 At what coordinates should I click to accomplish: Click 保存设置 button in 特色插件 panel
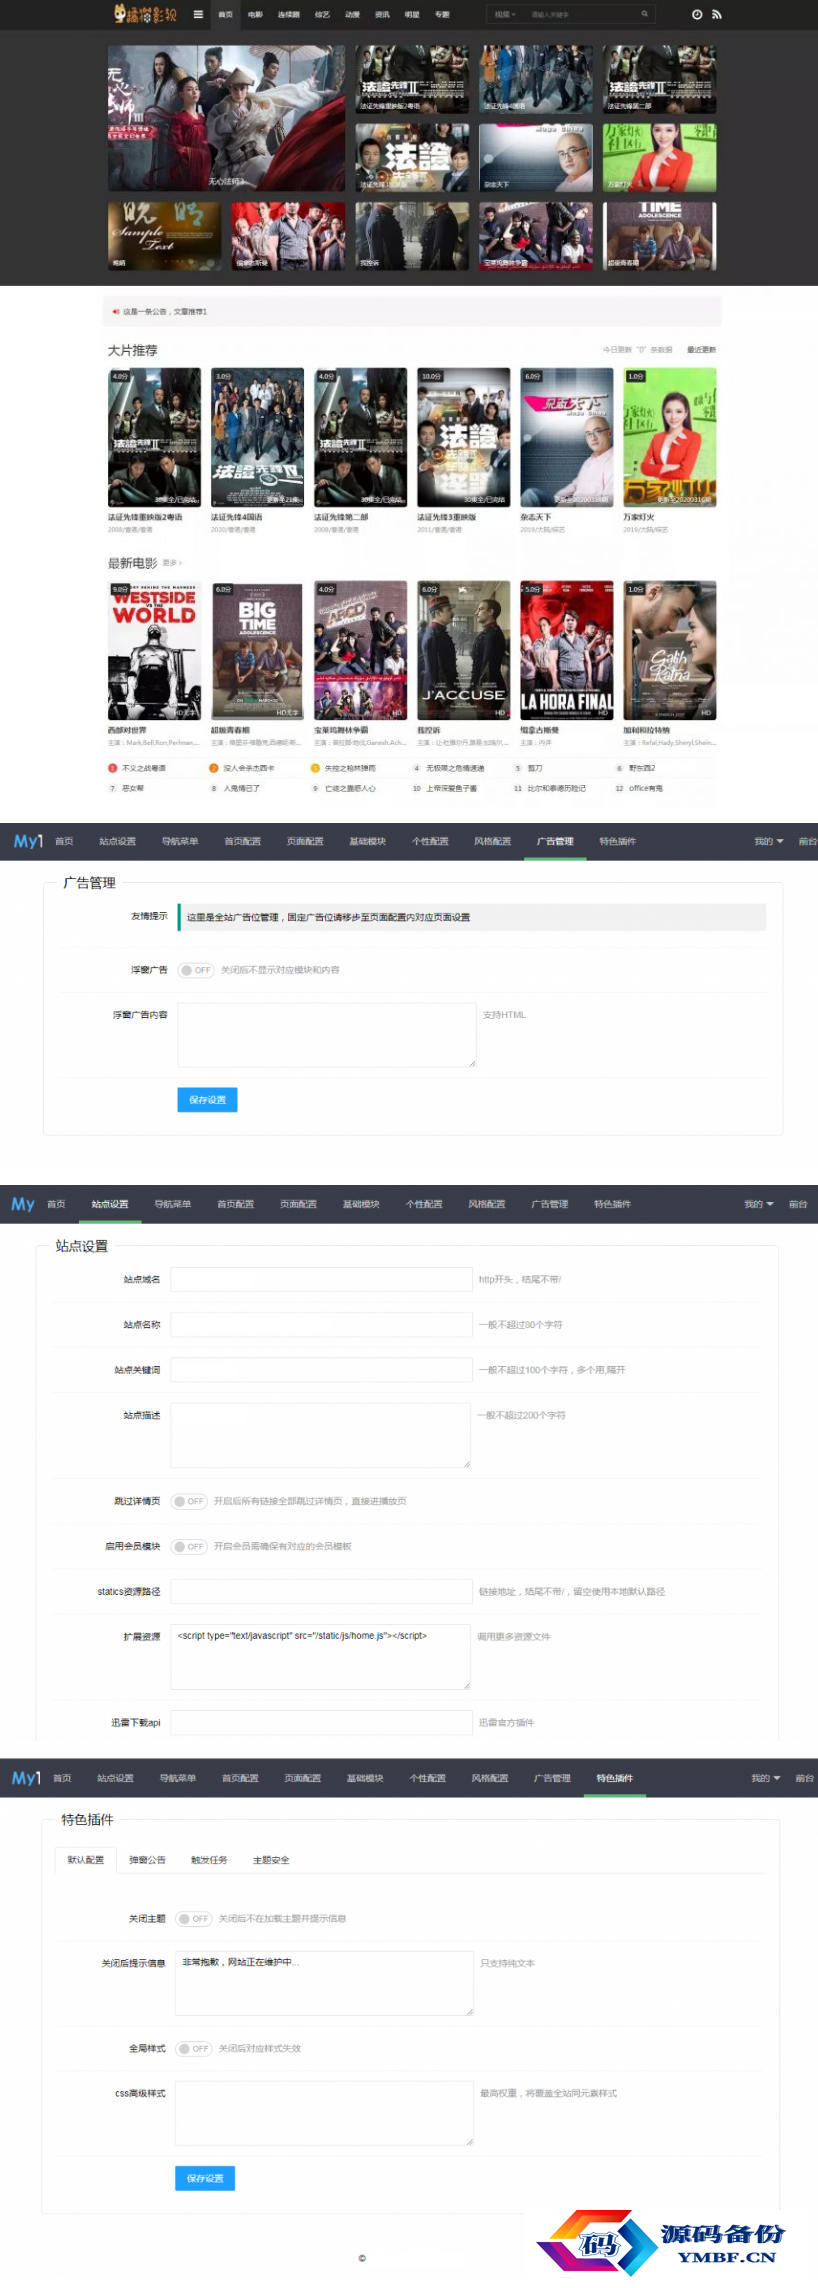pos(205,2178)
